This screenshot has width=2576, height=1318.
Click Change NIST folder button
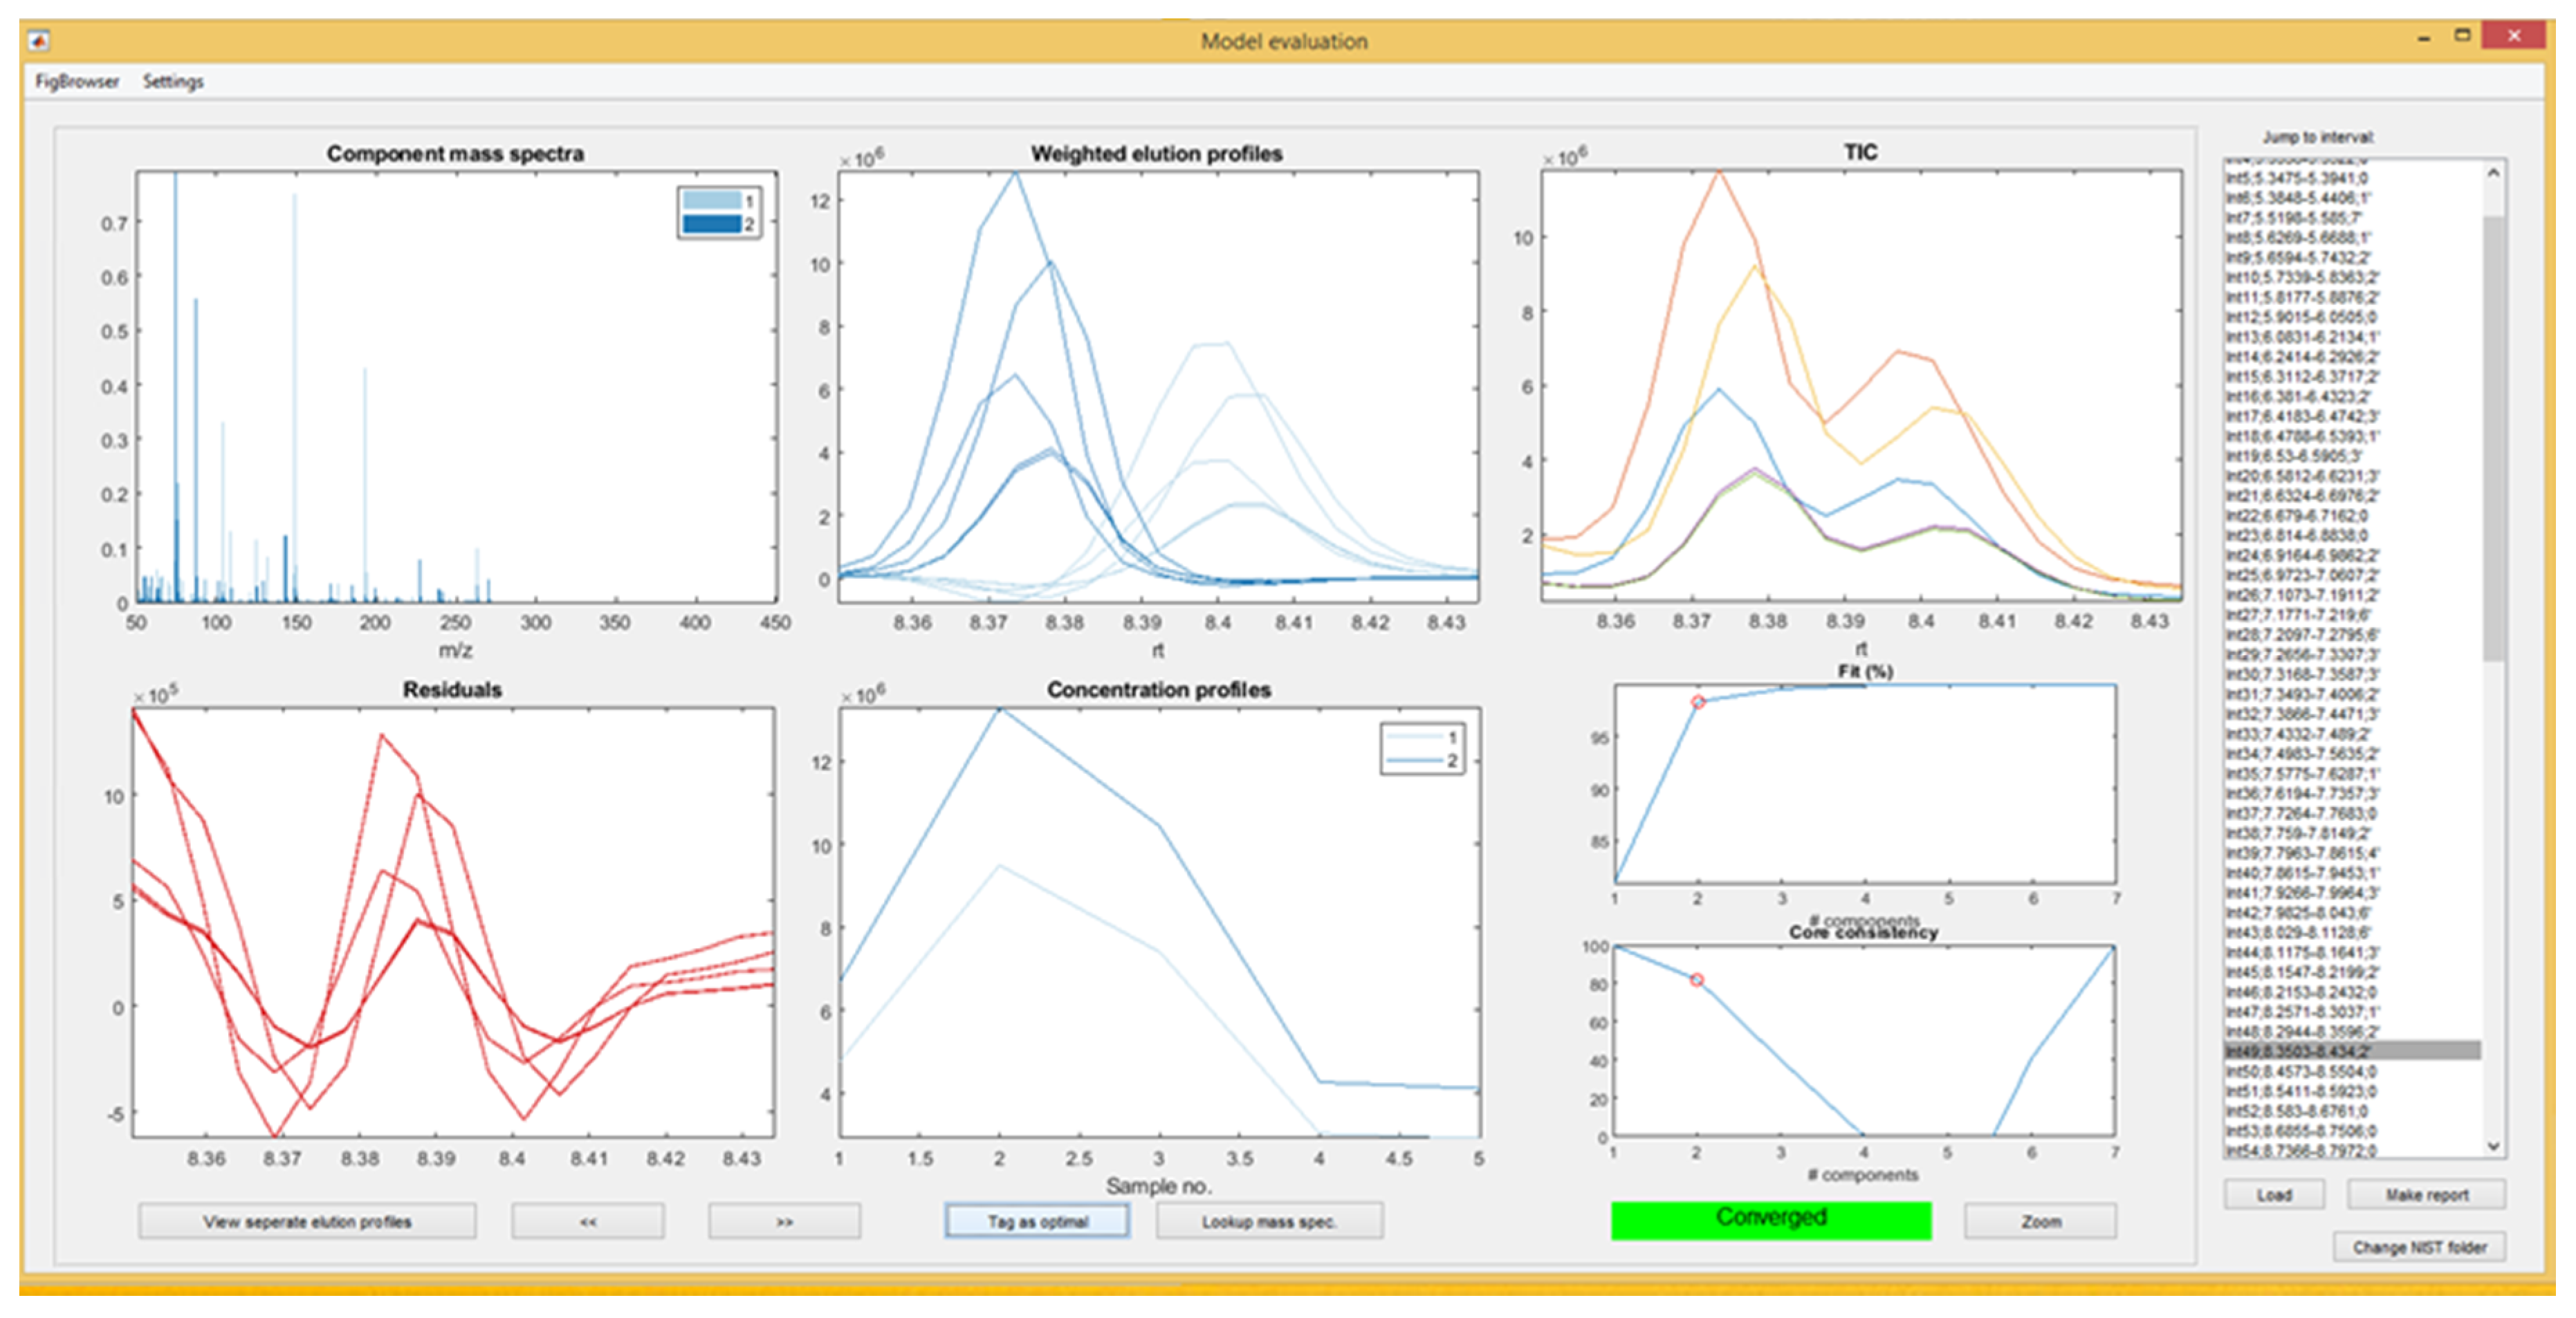[2419, 1247]
